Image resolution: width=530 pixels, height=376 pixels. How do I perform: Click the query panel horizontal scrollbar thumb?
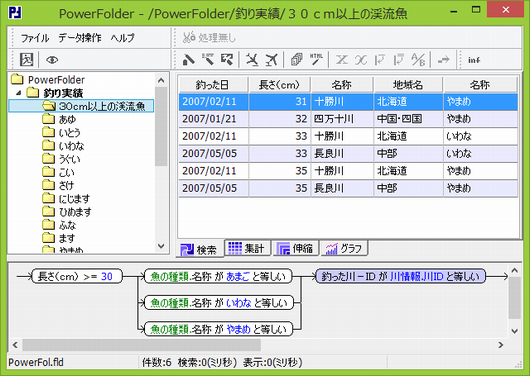[142, 345]
